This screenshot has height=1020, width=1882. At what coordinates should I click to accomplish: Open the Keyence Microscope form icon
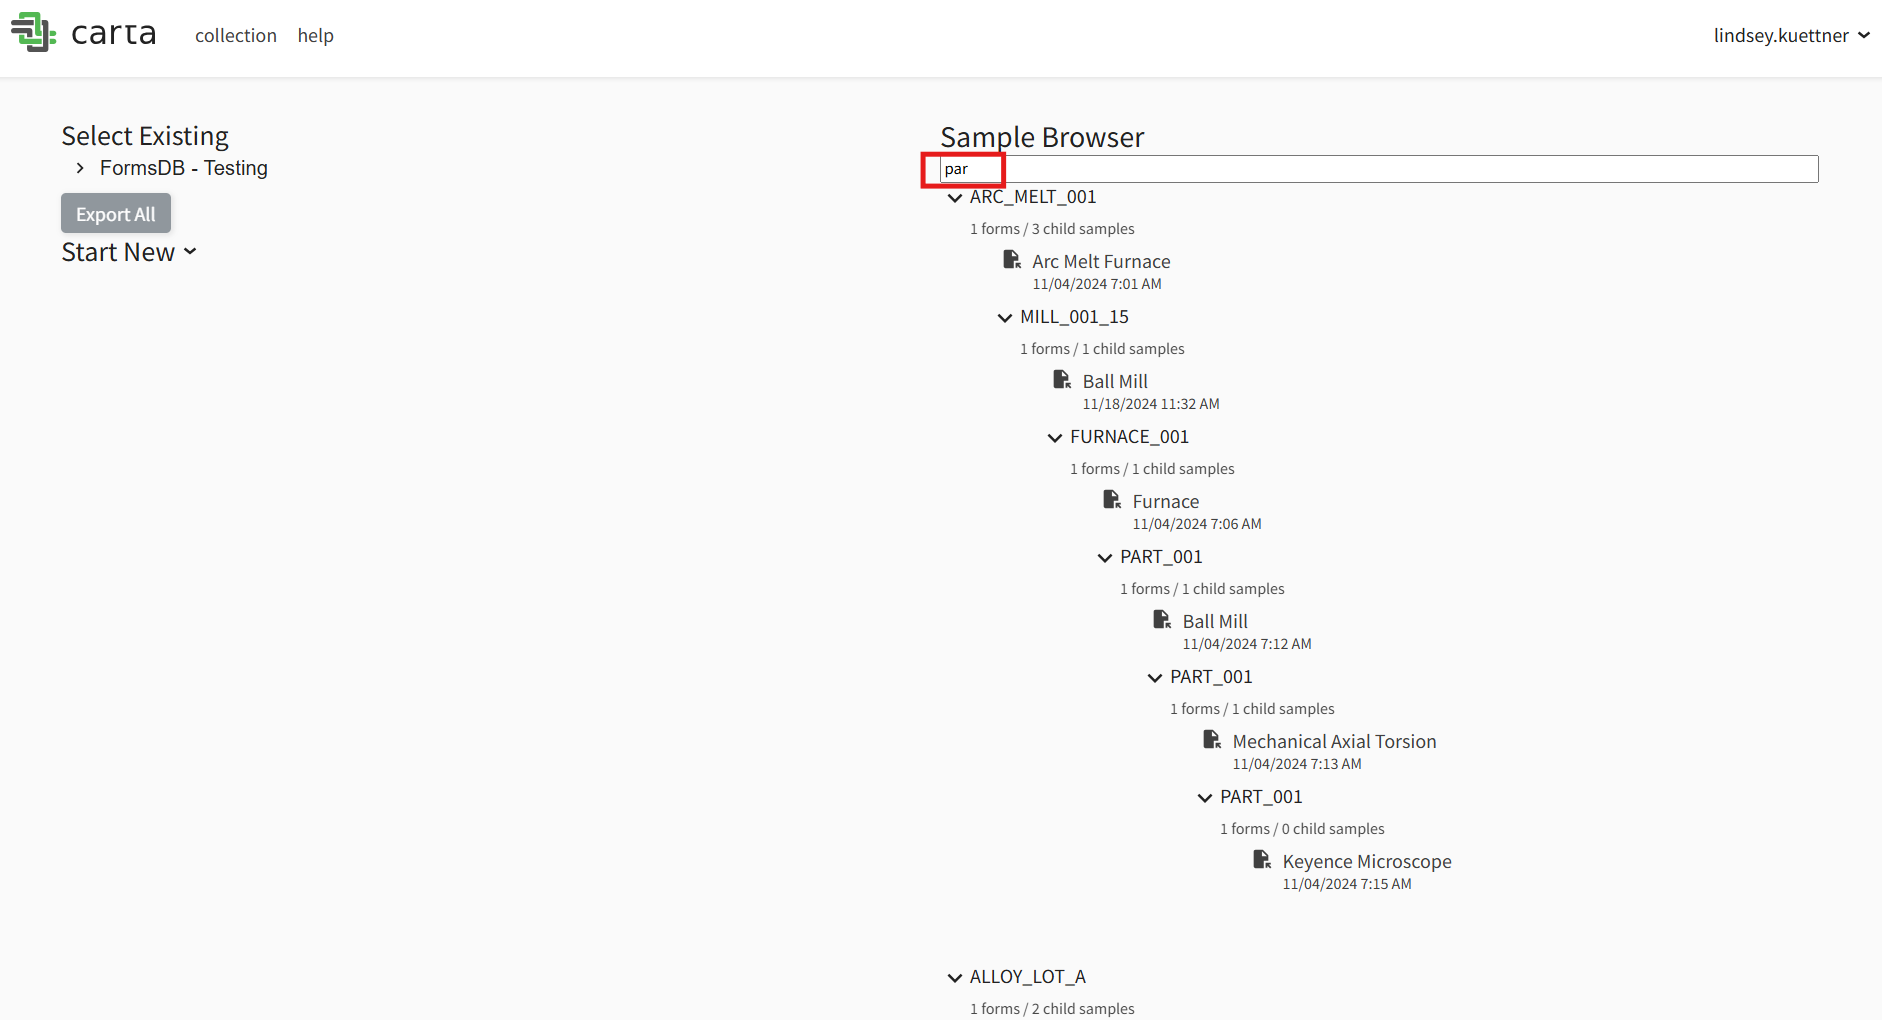coord(1262,860)
